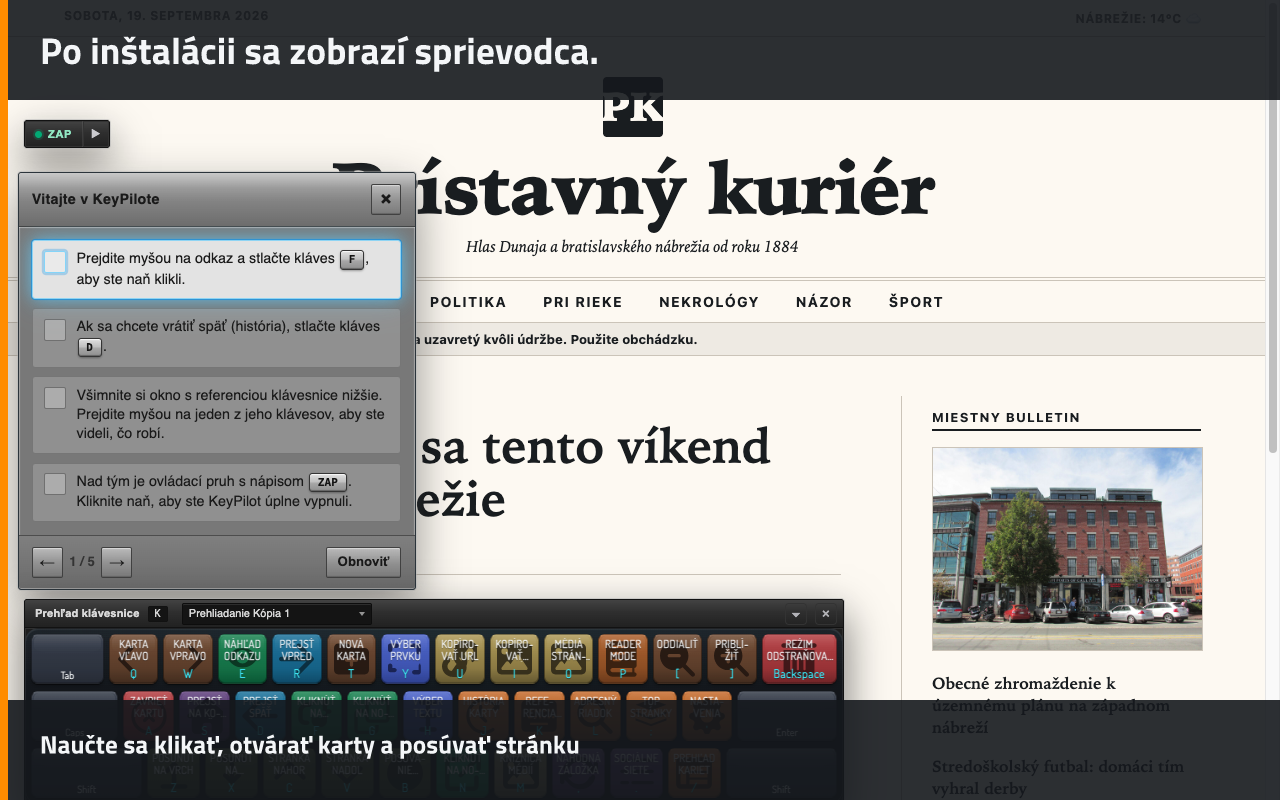This screenshot has height=800, width=1280.
Task: Select the Výber prvku key
Action: coord(405,658)
